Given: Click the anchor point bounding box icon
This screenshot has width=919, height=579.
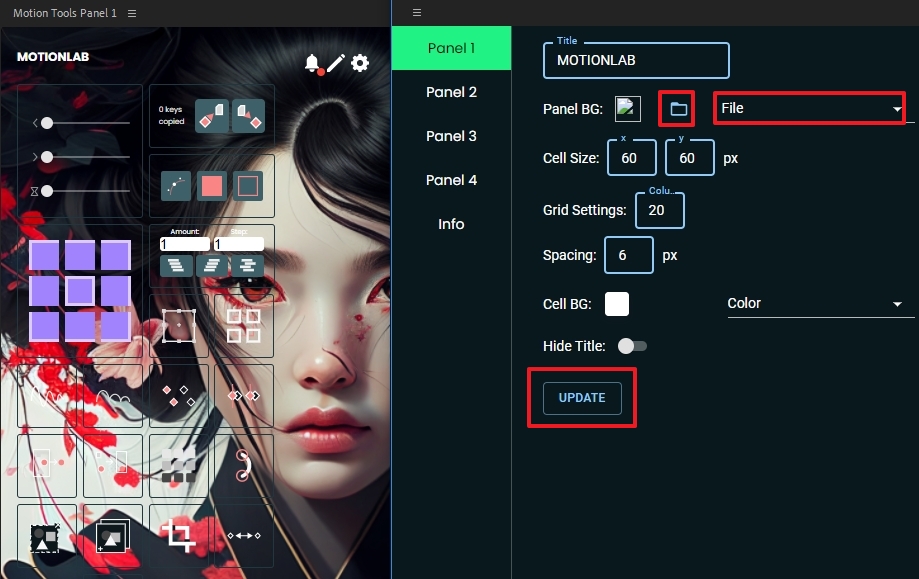Looking at the screenshot, I should [178, 325].
